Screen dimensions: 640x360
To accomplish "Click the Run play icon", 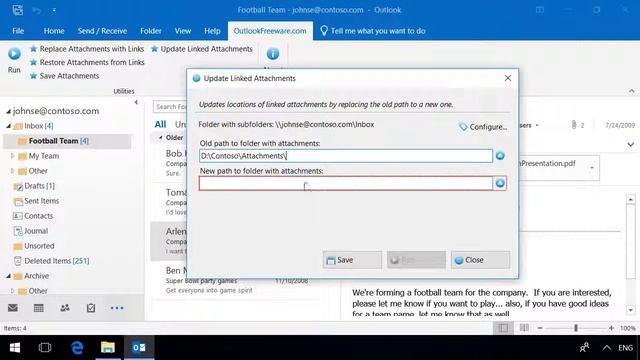I will pos(14,54).
